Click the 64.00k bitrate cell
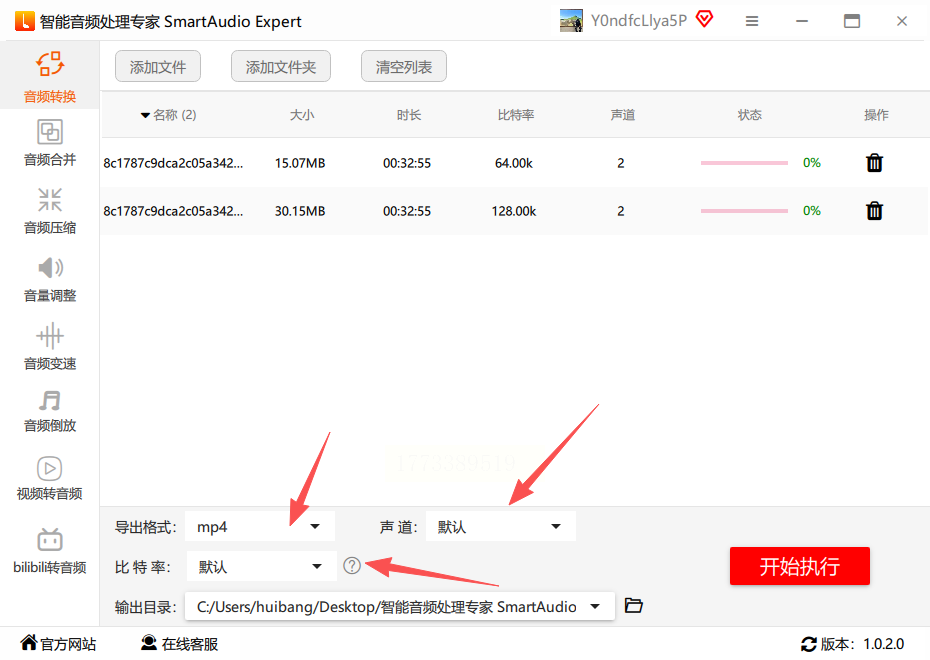The width and height of the screenshot is (930, 660). 514,163
